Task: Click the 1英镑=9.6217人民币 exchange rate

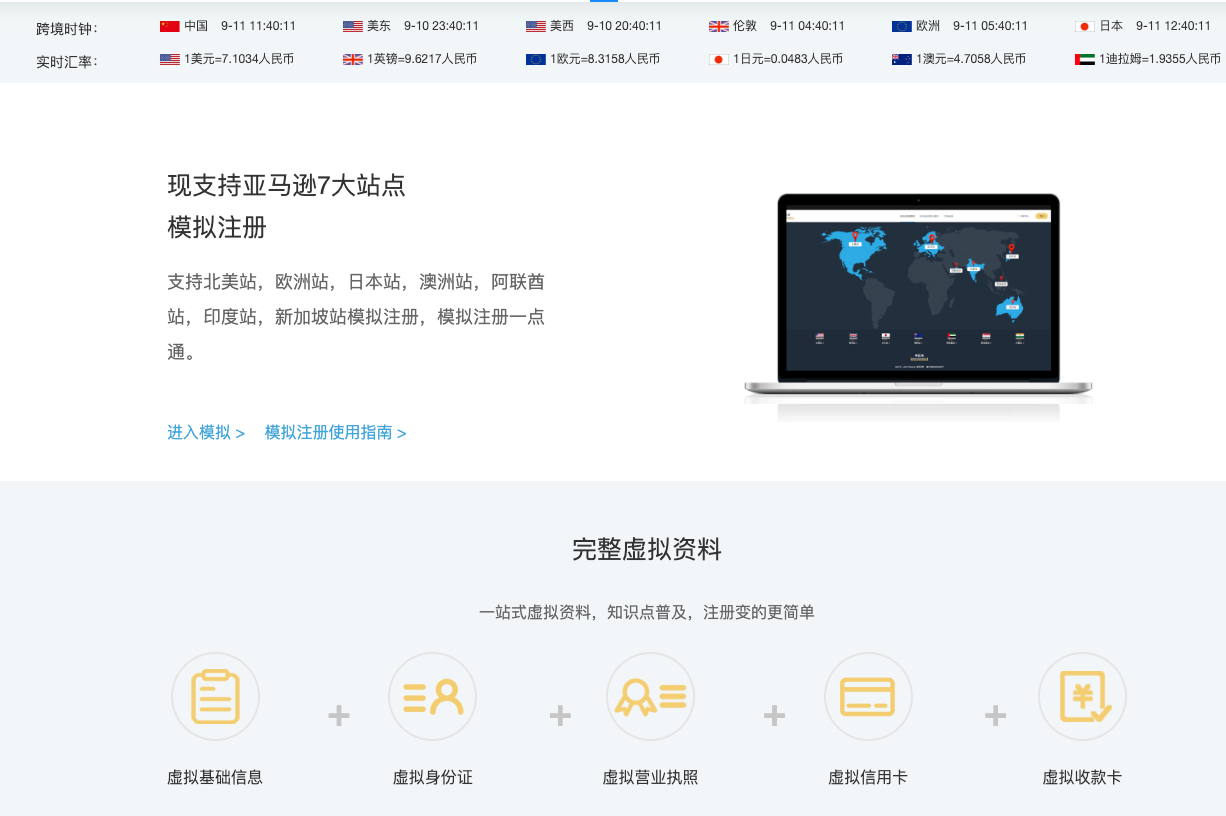Action: (422, 59)
